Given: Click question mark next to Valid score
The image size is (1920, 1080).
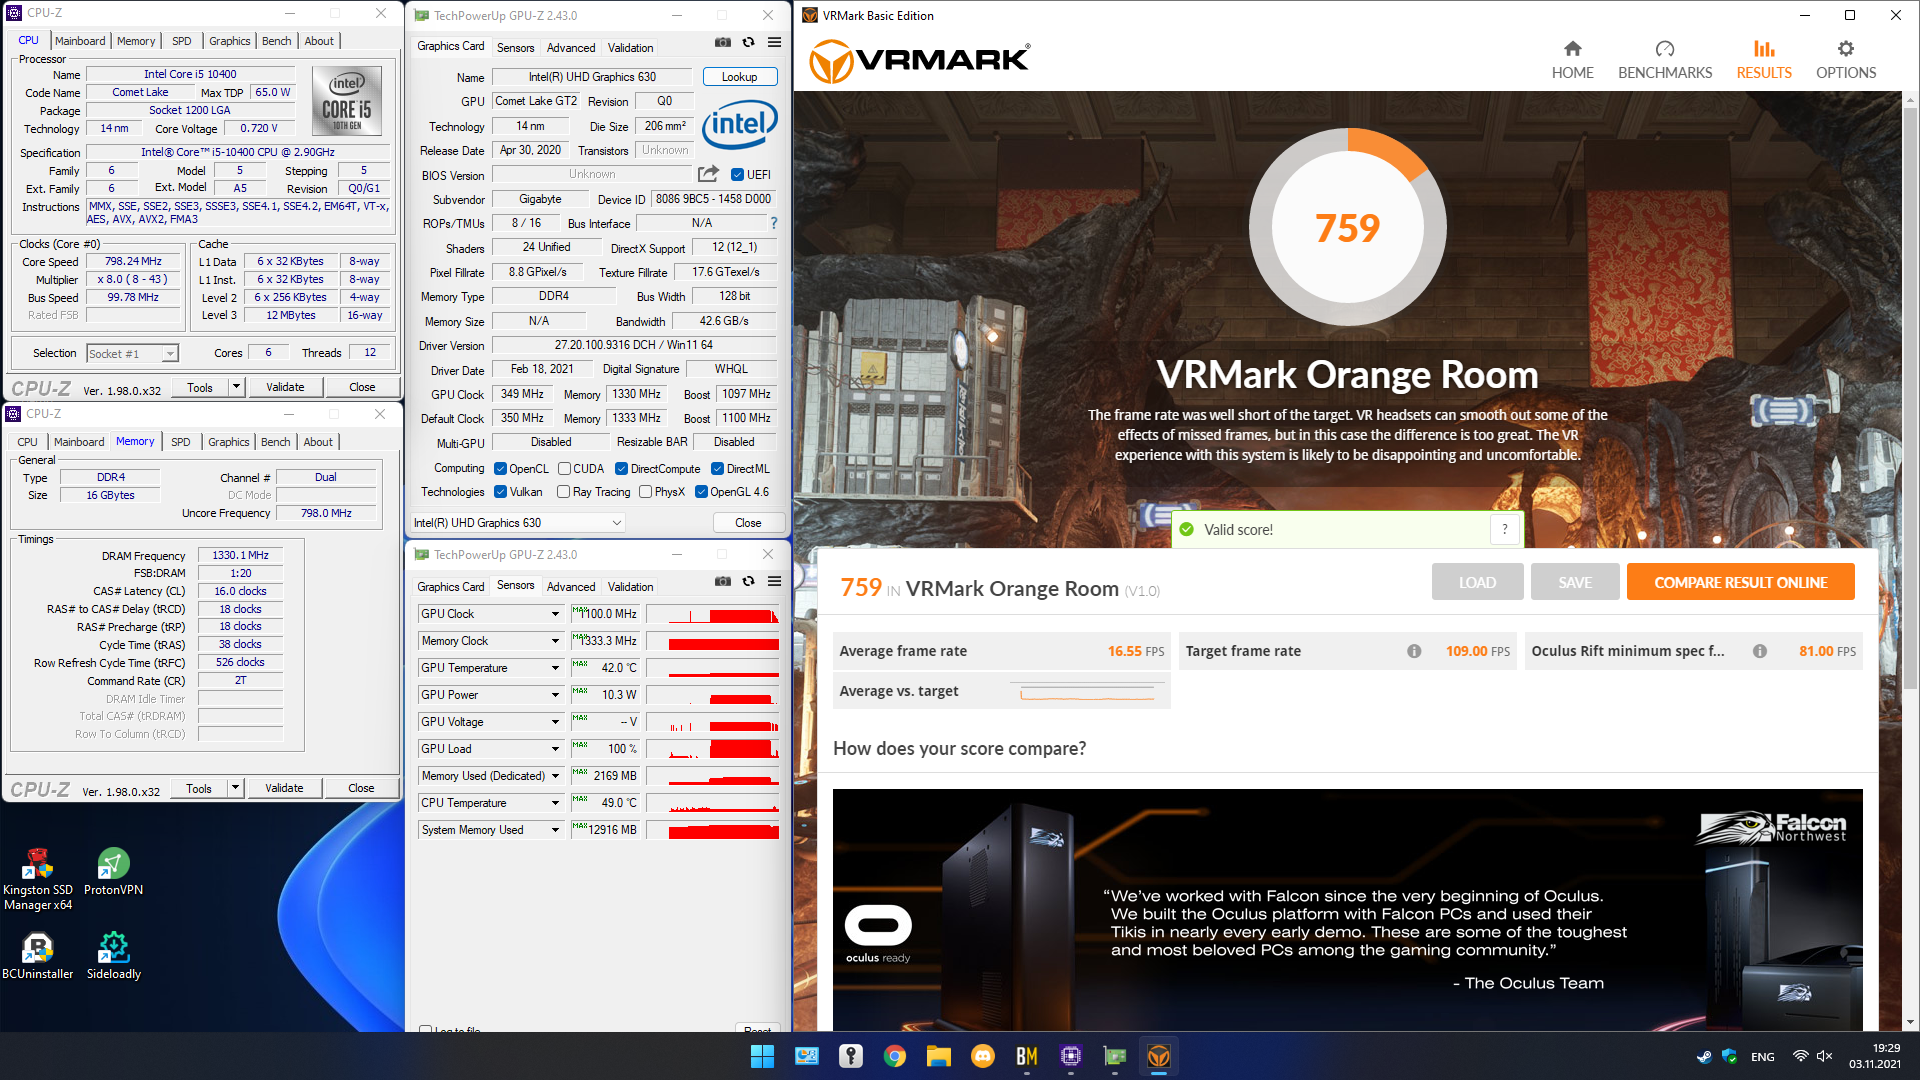Looking at the screenshot, I should tap(1504, 530).
